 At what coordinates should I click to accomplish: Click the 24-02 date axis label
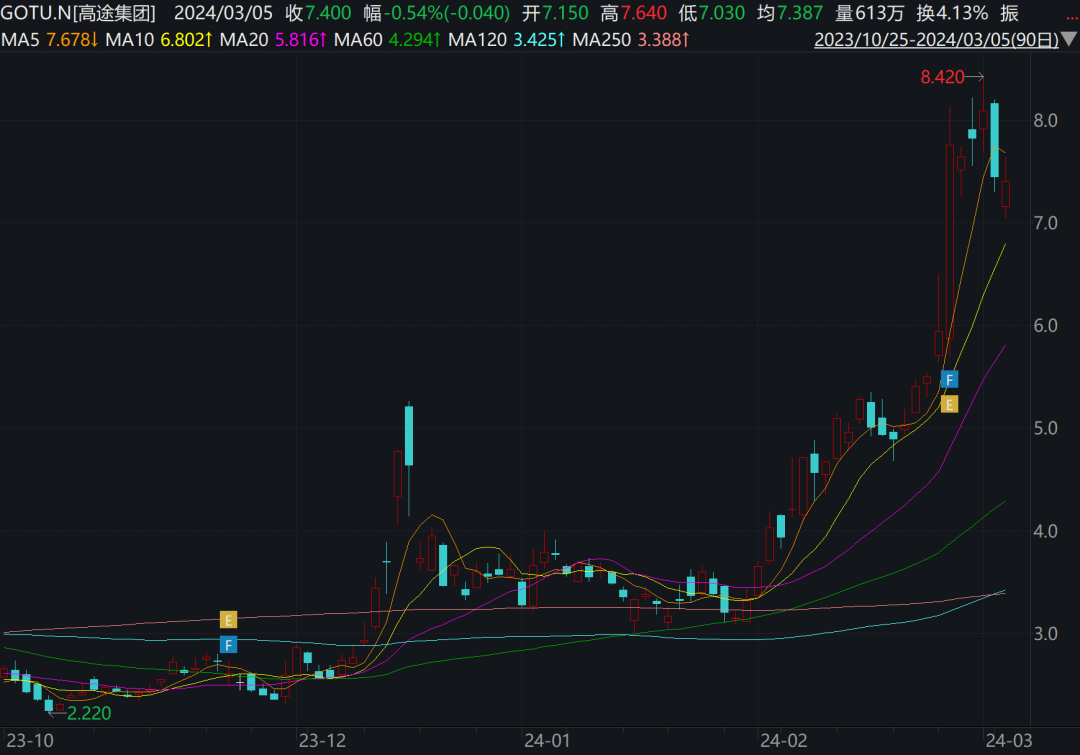783,741
